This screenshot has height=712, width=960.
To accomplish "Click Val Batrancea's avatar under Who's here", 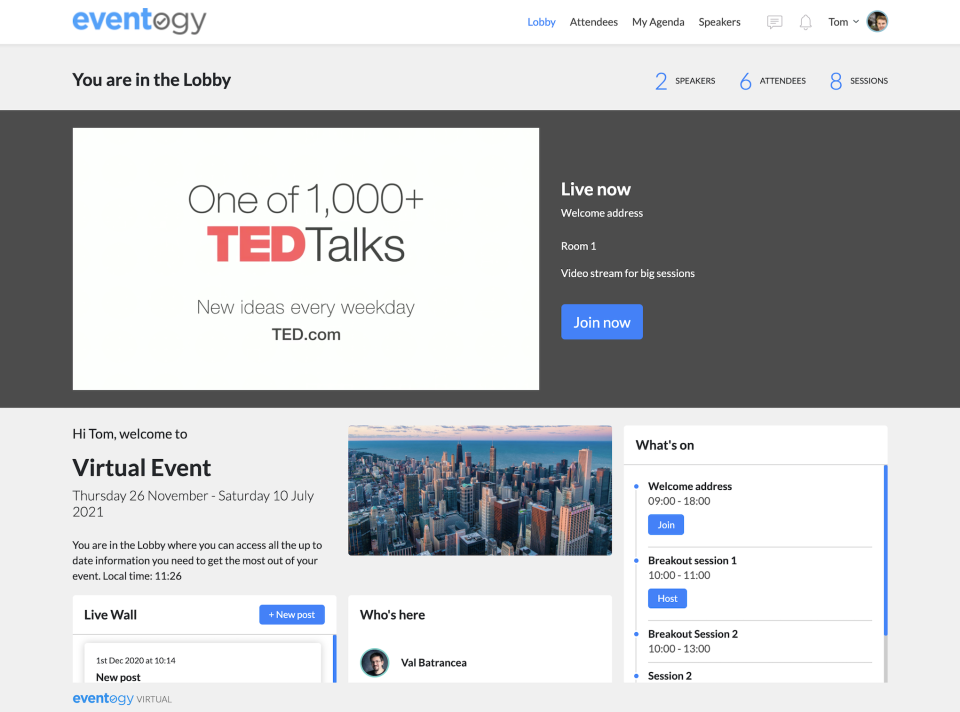I will tap(374, 662).
